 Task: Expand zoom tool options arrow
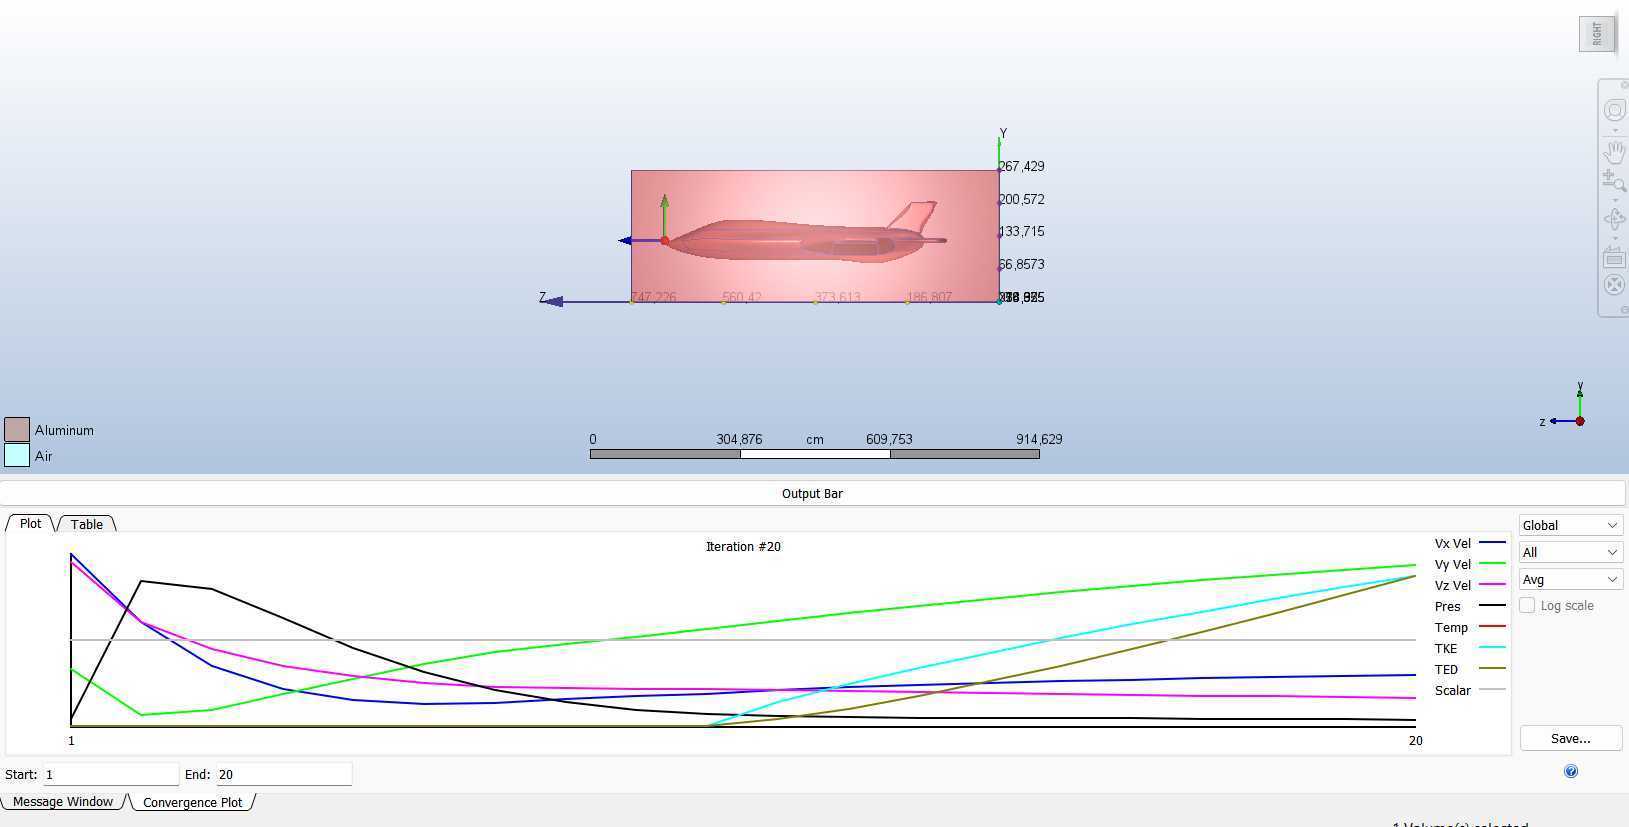1614,200
